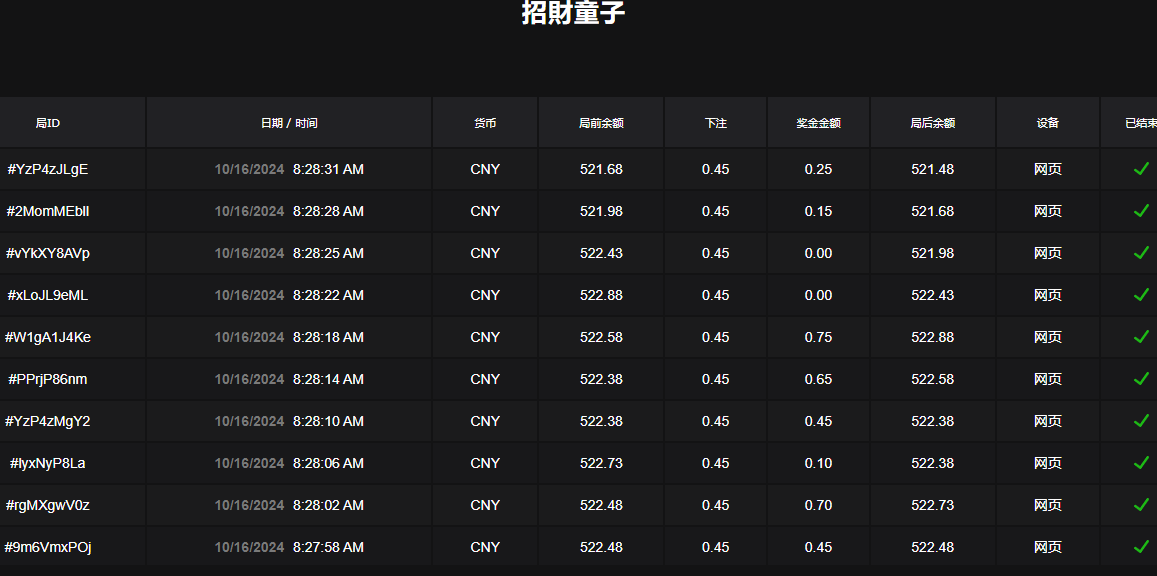This screenshot has width=1157, height=576.
Task: Click the completed icon for #rgMXgwV0z
Action: [1140, 505]
